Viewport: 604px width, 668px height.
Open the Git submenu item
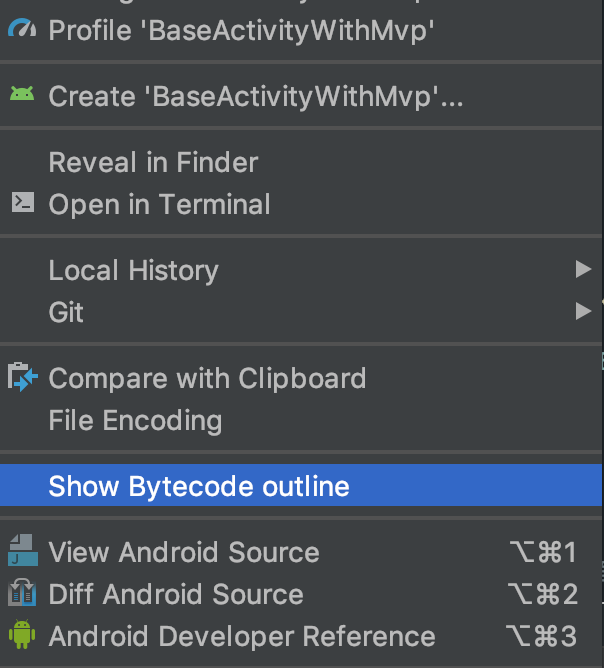pyautogui.click(x=66, y=312)
